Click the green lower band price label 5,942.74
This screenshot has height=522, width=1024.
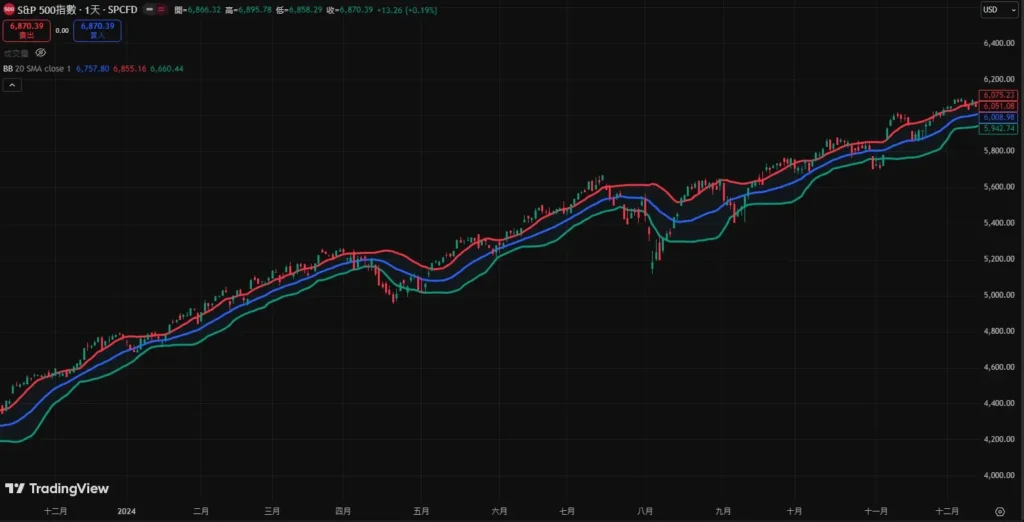click(998, 128)
